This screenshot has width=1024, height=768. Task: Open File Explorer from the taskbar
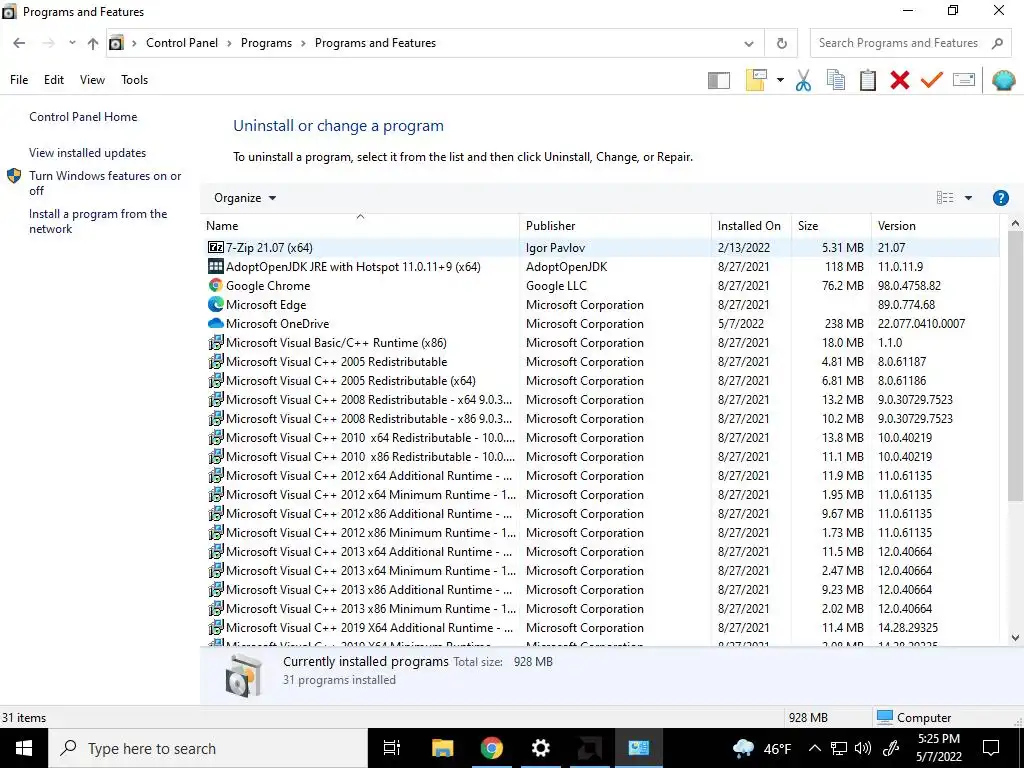pos(442,748)
